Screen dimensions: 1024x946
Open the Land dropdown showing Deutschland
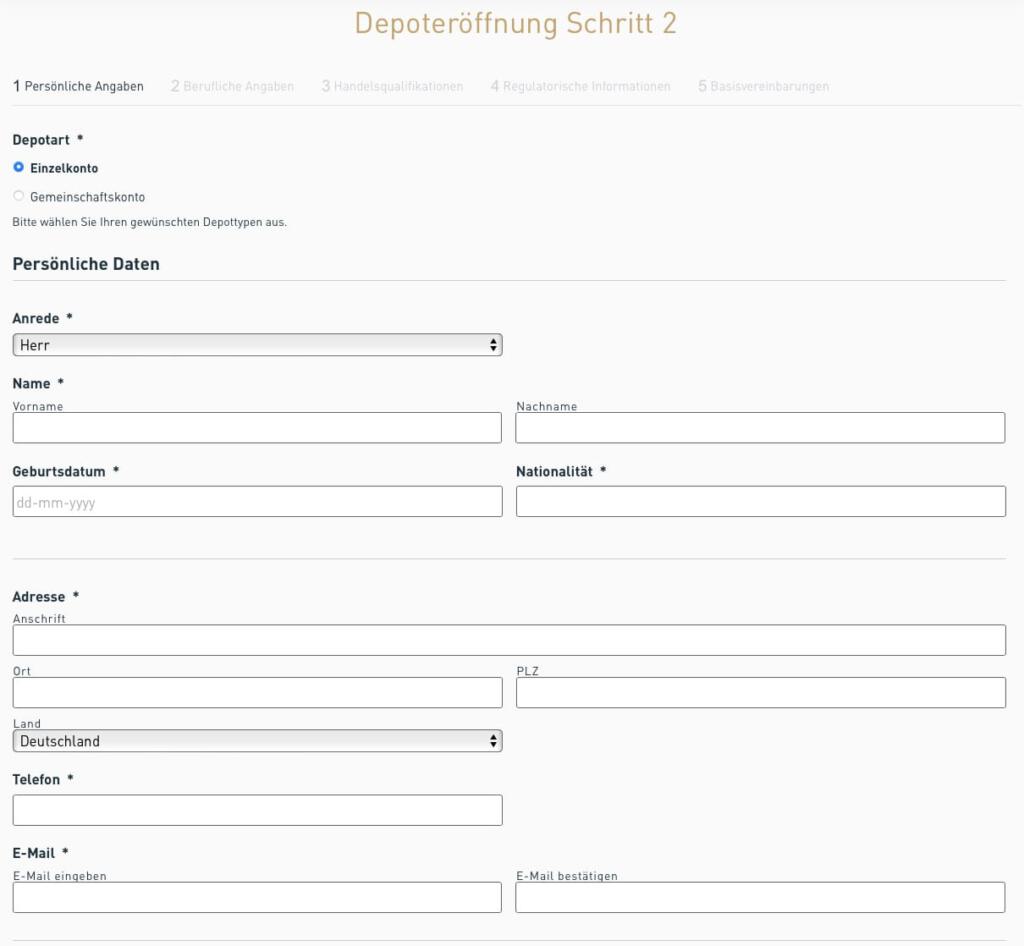coord(256,741)
